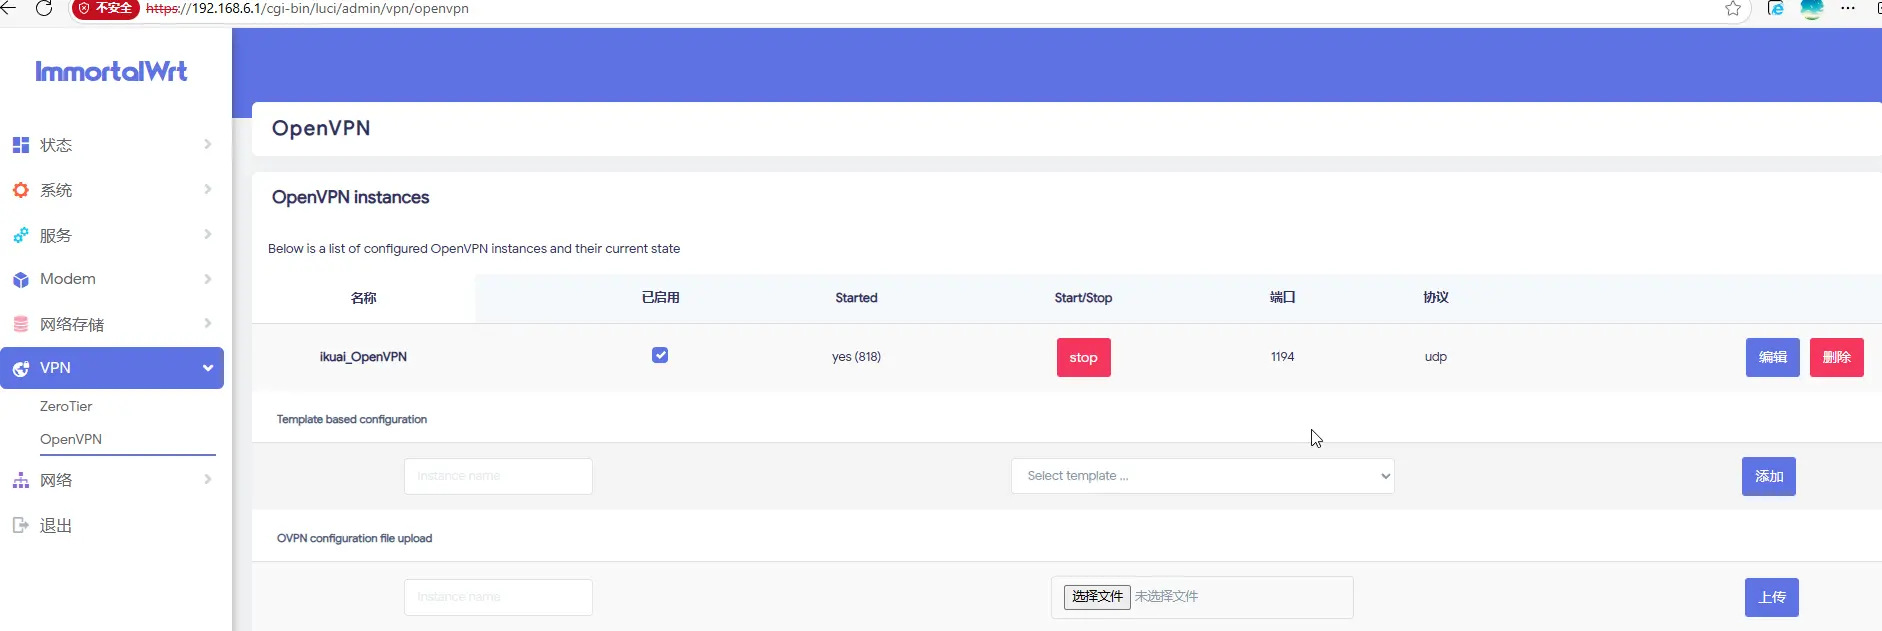1882x631 pixels.
Task: Click the browser favorites star icon
Action: tap(1733, 9)
